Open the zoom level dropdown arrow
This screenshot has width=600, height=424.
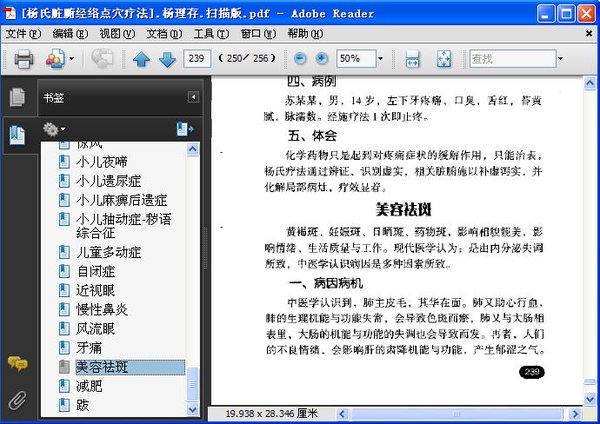pos(380,59)
